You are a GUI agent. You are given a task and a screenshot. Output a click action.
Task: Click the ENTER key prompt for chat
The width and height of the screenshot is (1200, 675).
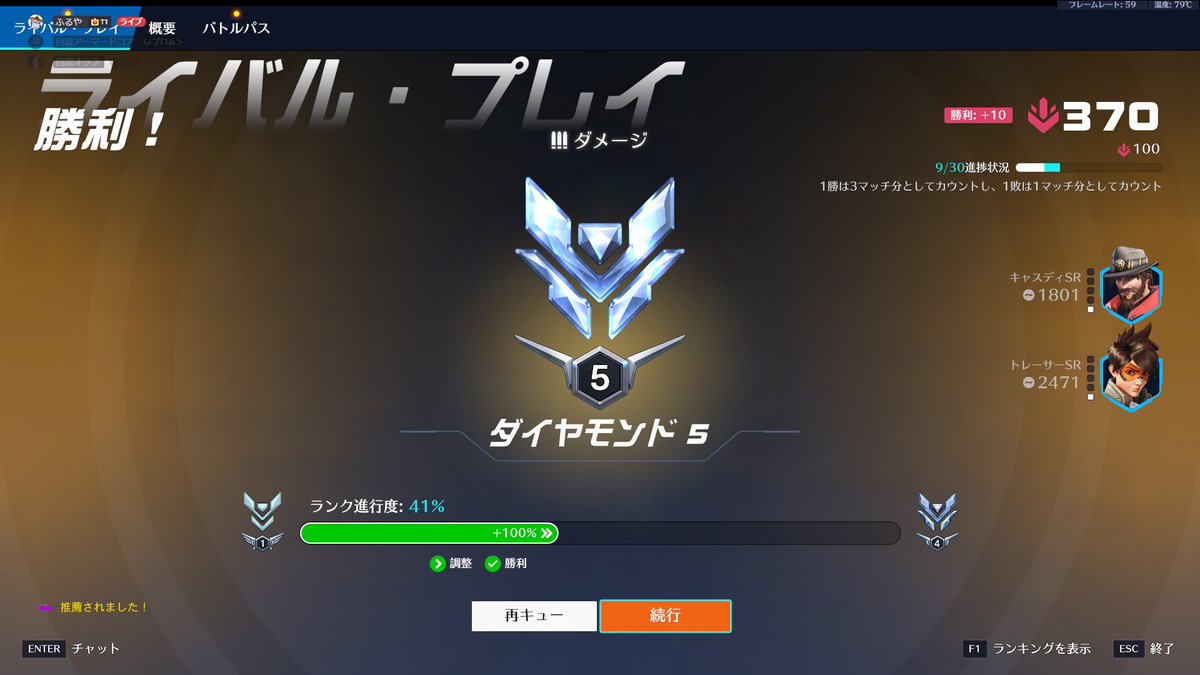[44, 648]
